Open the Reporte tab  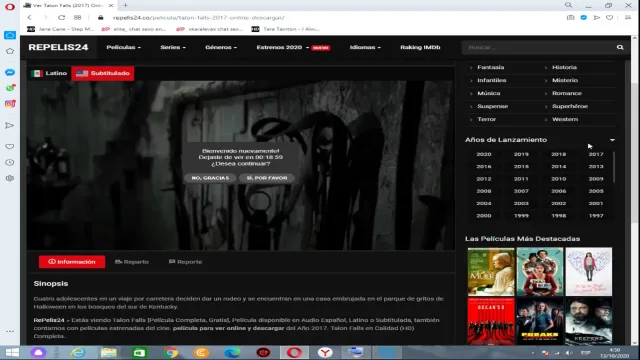tap(185, 262)
